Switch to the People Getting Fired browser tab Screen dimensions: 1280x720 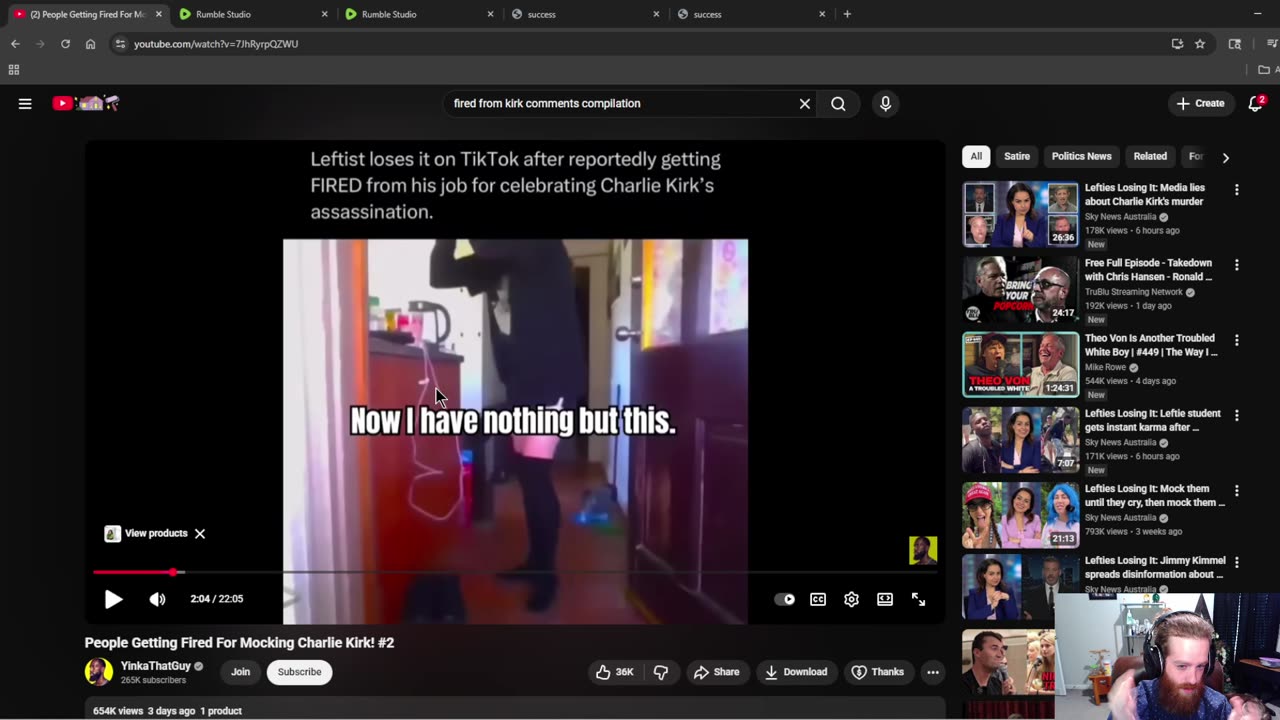[87, 14]
